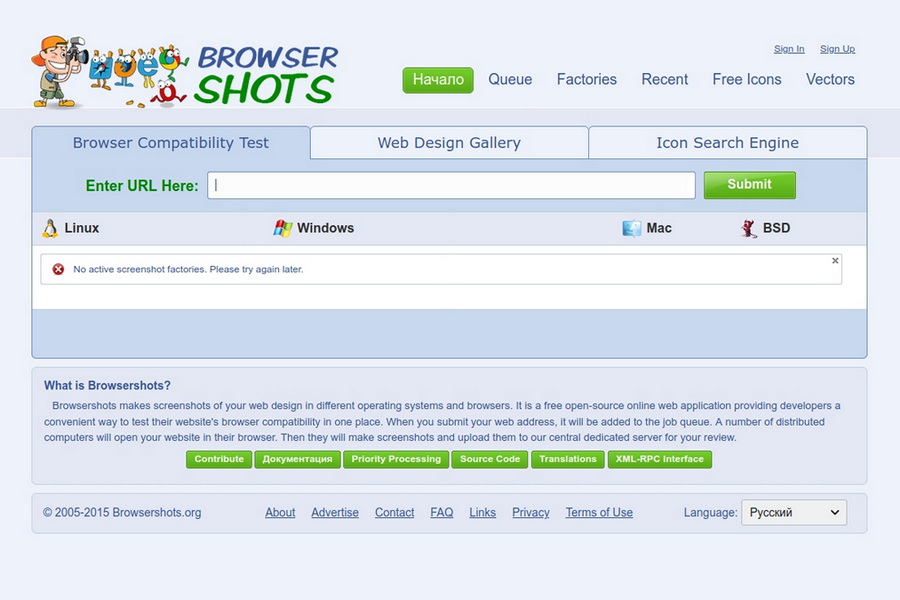Click the BSD daemon icon
Screen dimensions: 900x600
[749, 228]
